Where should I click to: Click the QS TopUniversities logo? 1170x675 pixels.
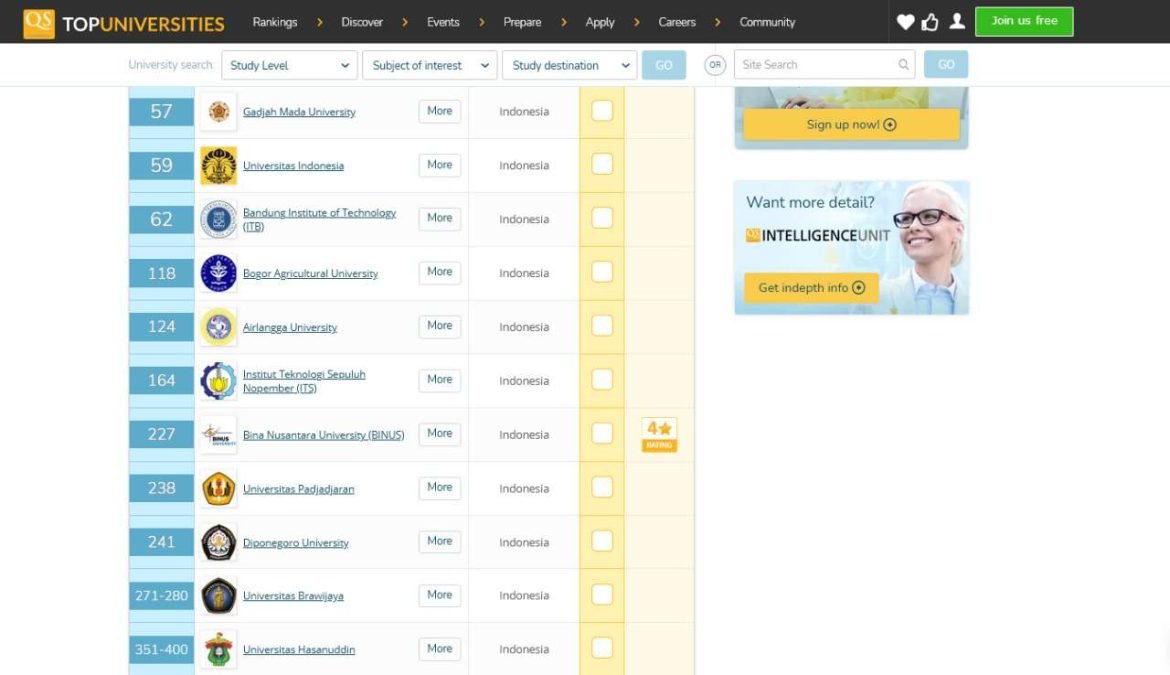pyautogui.click(x=123, y=23)
